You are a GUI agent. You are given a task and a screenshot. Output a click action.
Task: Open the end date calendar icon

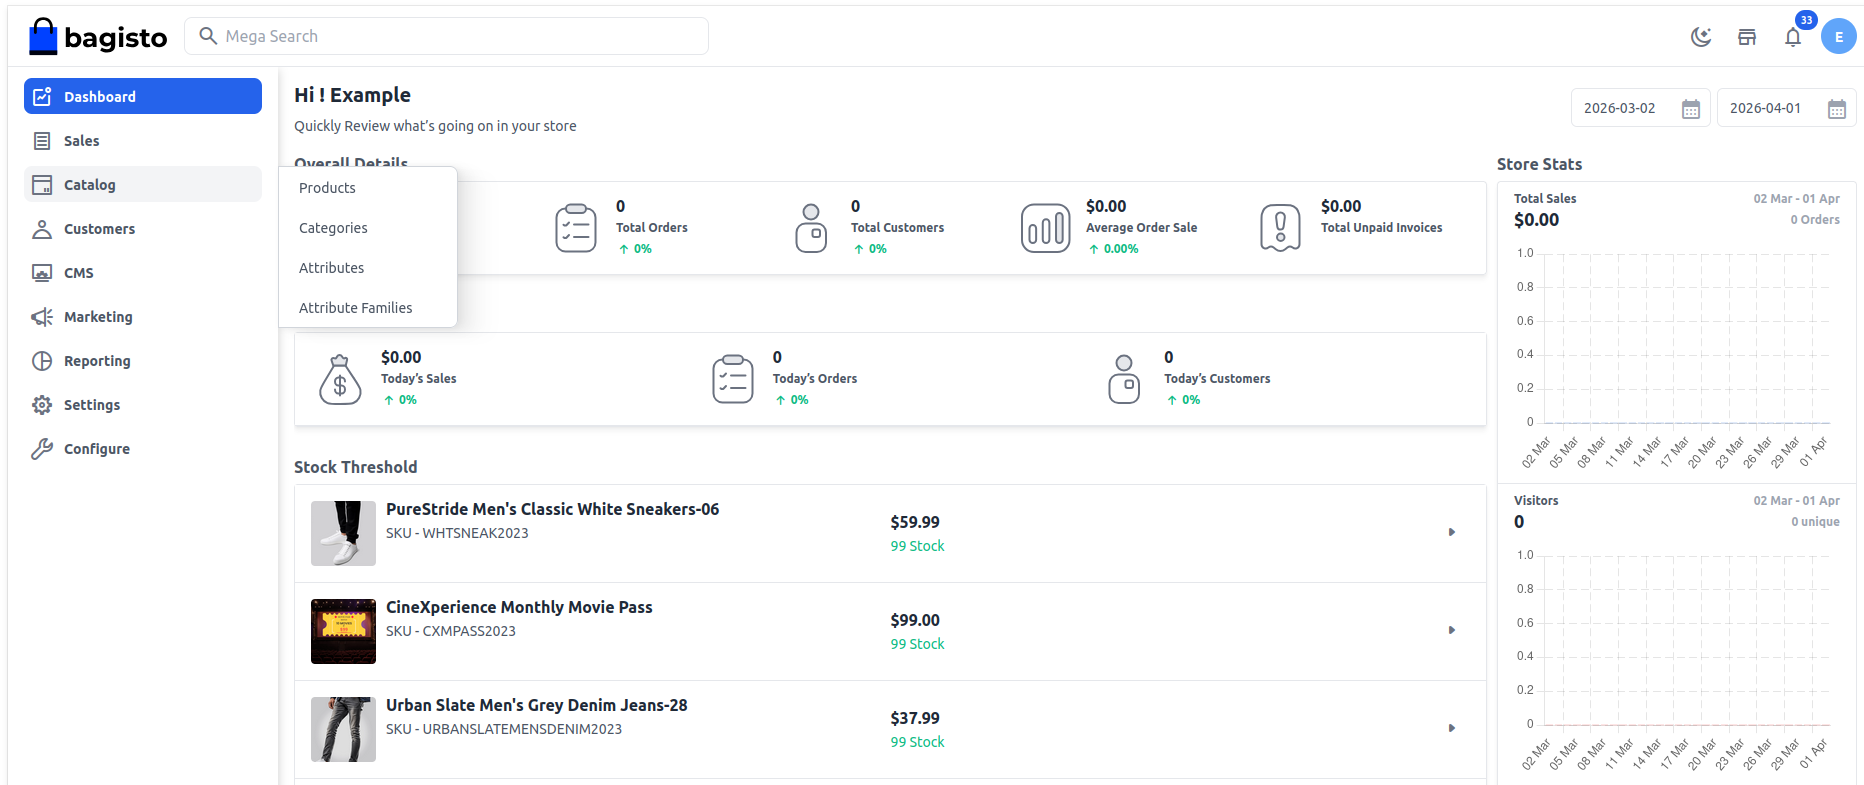click(x=1837, y=109)
